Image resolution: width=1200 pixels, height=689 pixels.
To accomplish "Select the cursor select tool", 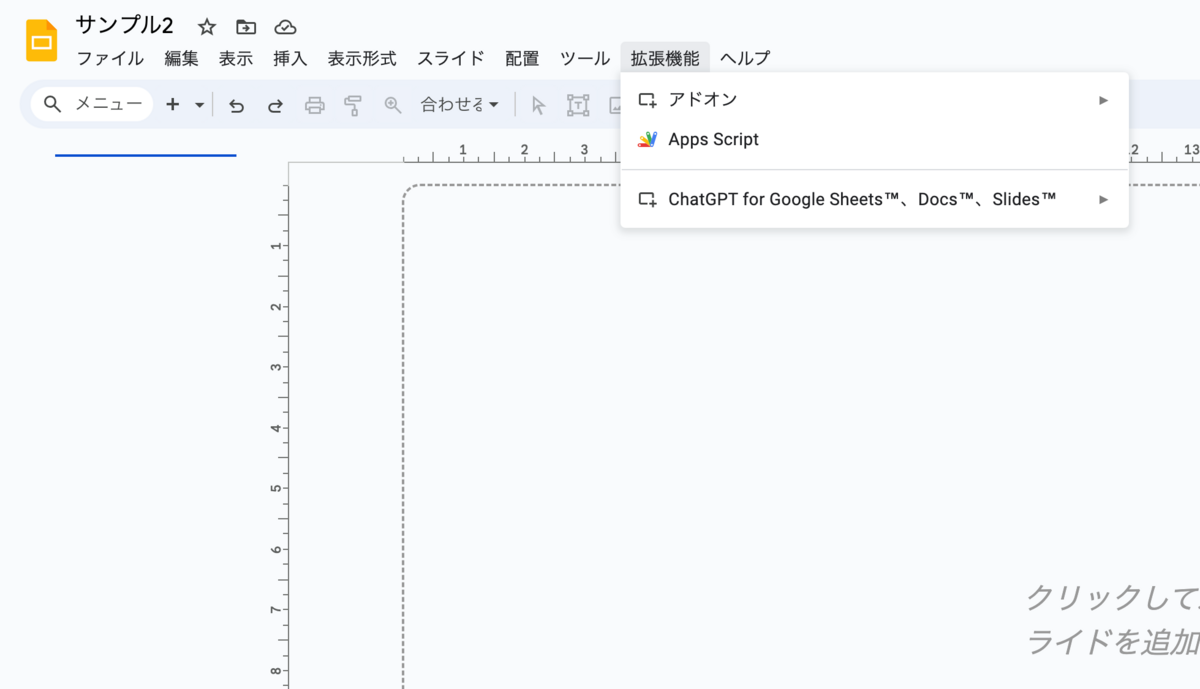I will click(x=539, y=105).
